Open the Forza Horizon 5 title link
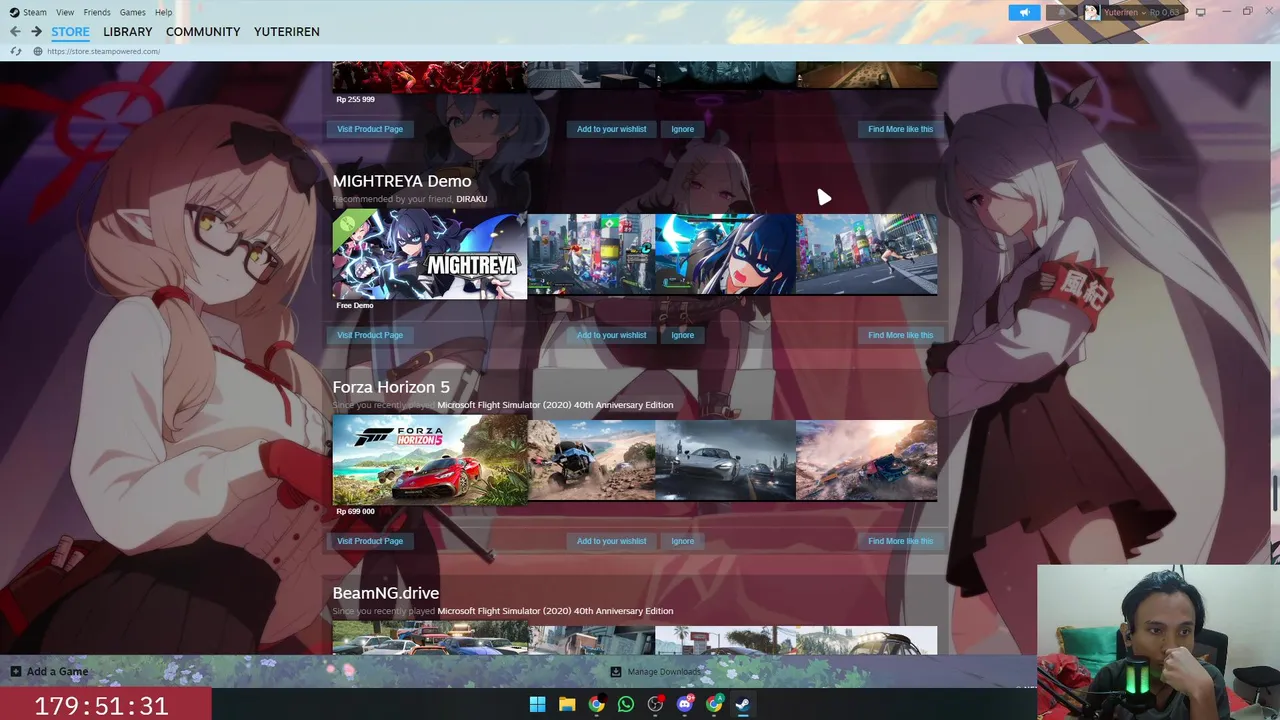Image resolution: width=1280 pixels, height=720 pixels. (391, 387)
